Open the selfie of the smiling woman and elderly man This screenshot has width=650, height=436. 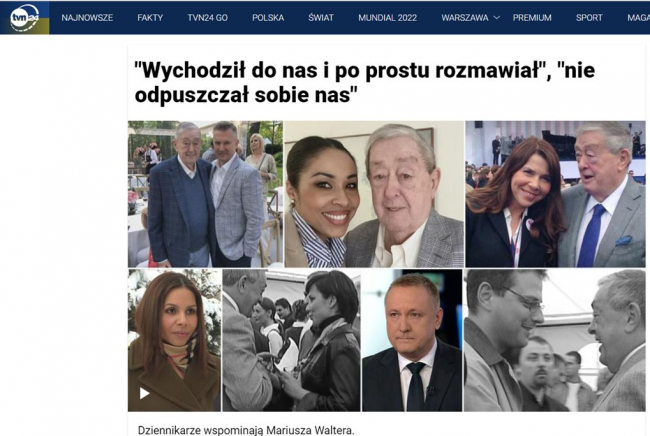tap(374, 194)
